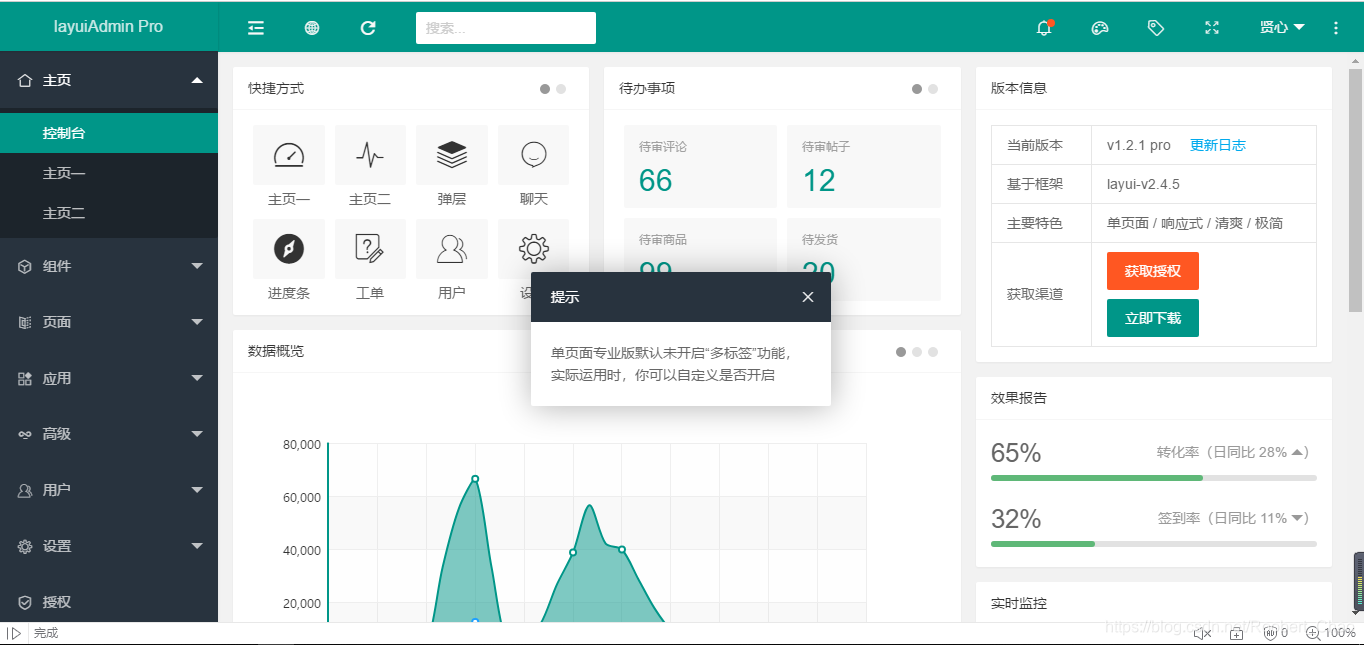Open the 待审评论 66 card
Screen dimensions: 1364x645
pos(700,167)
